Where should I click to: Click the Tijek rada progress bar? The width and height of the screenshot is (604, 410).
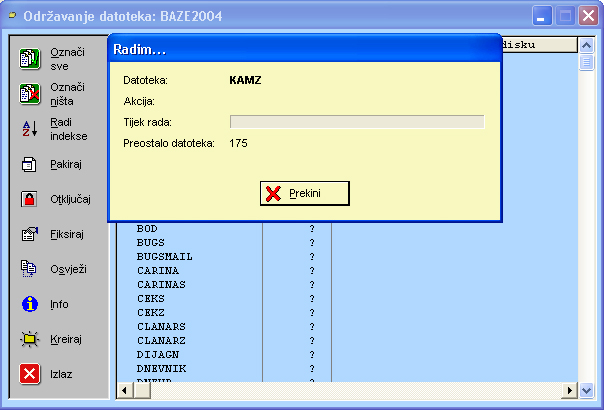tap(356, 122)
